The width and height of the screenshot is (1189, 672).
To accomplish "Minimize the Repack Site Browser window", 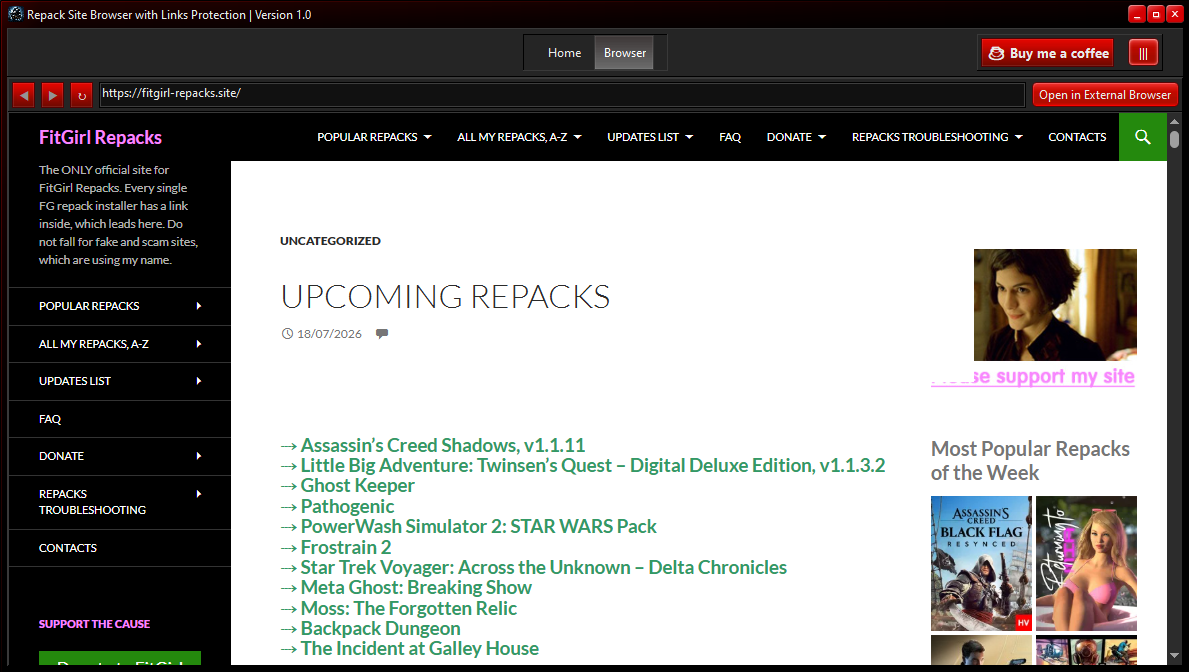I will [x=1137, y=14].
